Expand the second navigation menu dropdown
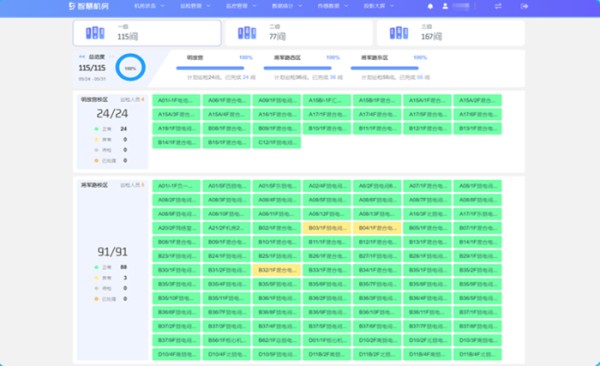Image resolution: width=600 pixels, height=366 pixels. [208, 6]
